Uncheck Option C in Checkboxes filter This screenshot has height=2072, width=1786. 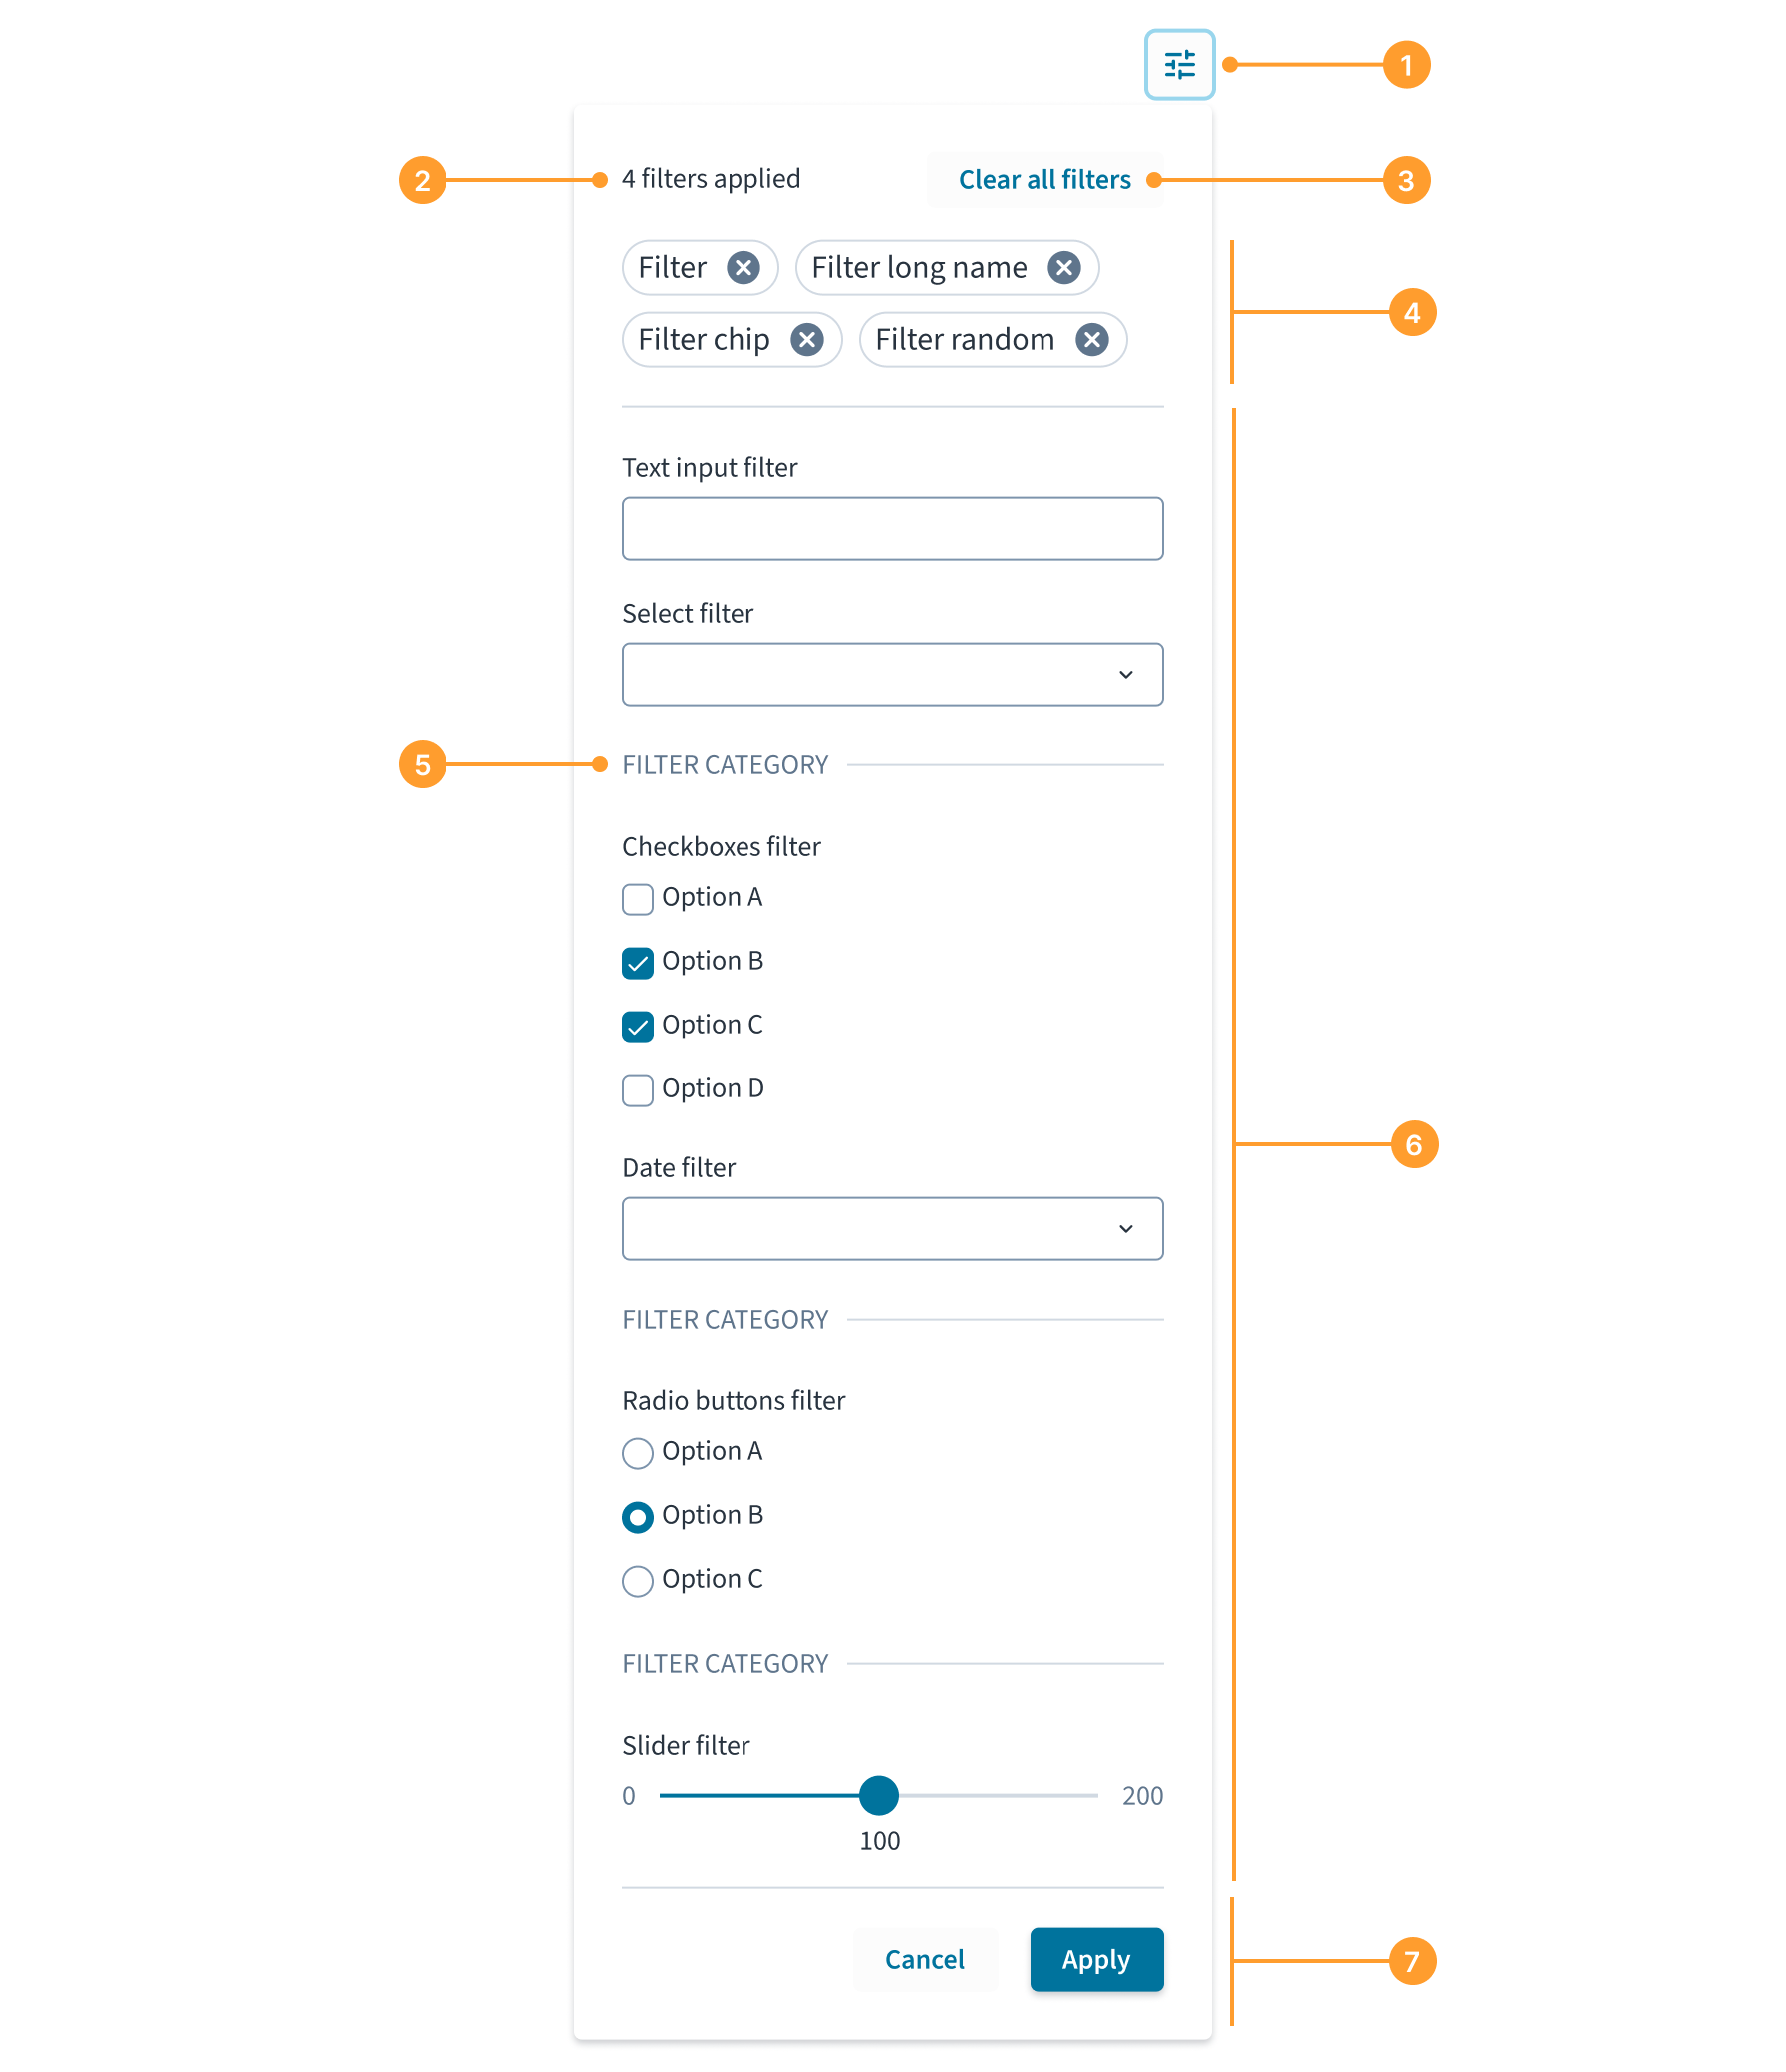(638, 1027)
